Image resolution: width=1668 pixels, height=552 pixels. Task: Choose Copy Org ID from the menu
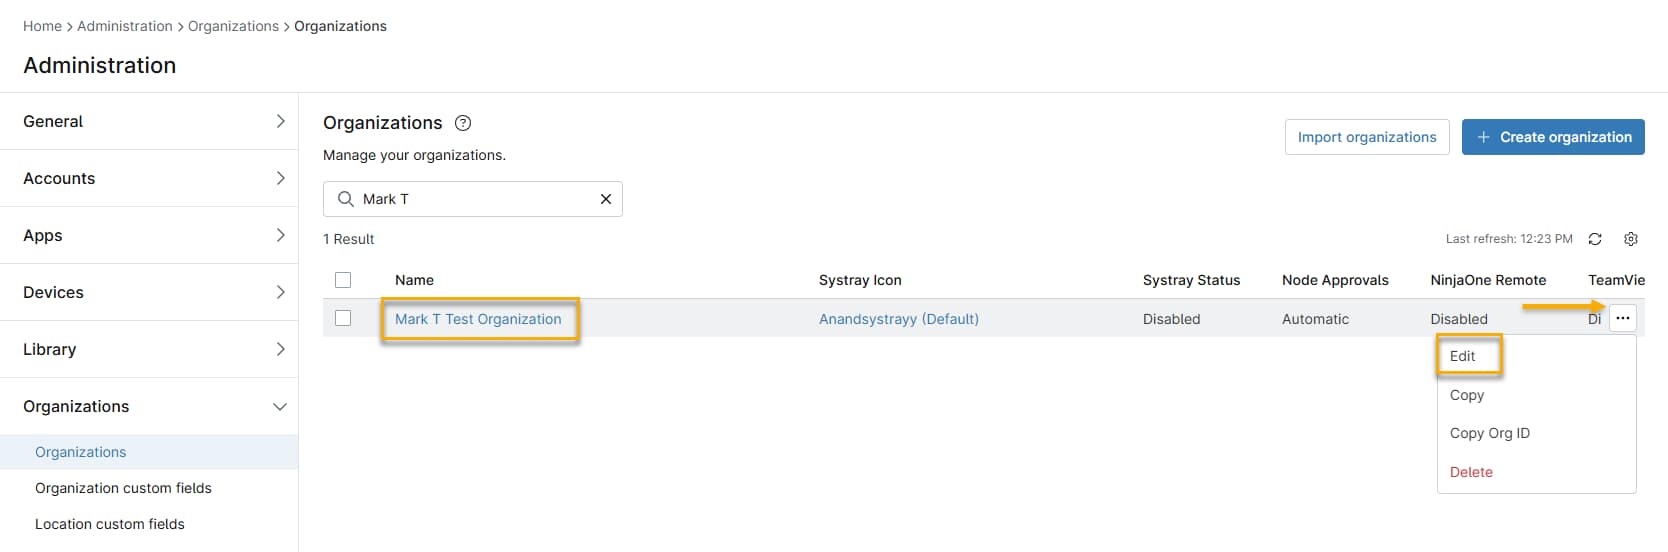1489,433
